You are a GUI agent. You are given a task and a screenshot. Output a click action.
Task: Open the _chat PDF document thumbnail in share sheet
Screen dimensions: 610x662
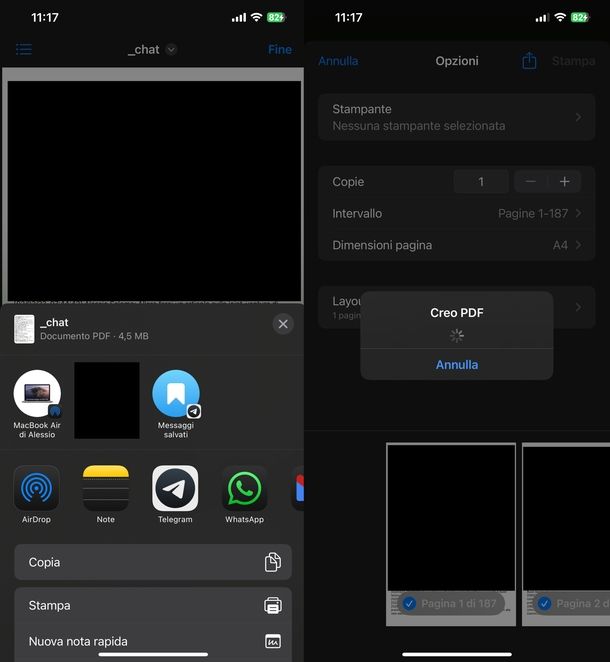point(24,329)
